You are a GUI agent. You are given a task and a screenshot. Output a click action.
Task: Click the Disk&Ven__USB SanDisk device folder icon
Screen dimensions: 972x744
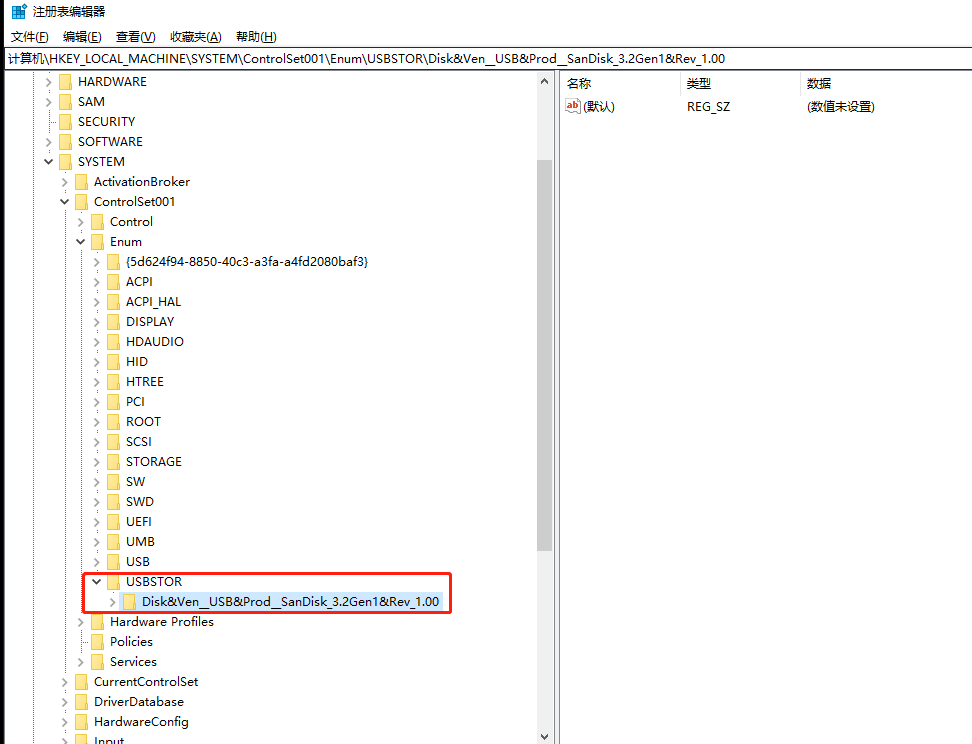pos(132,601)
